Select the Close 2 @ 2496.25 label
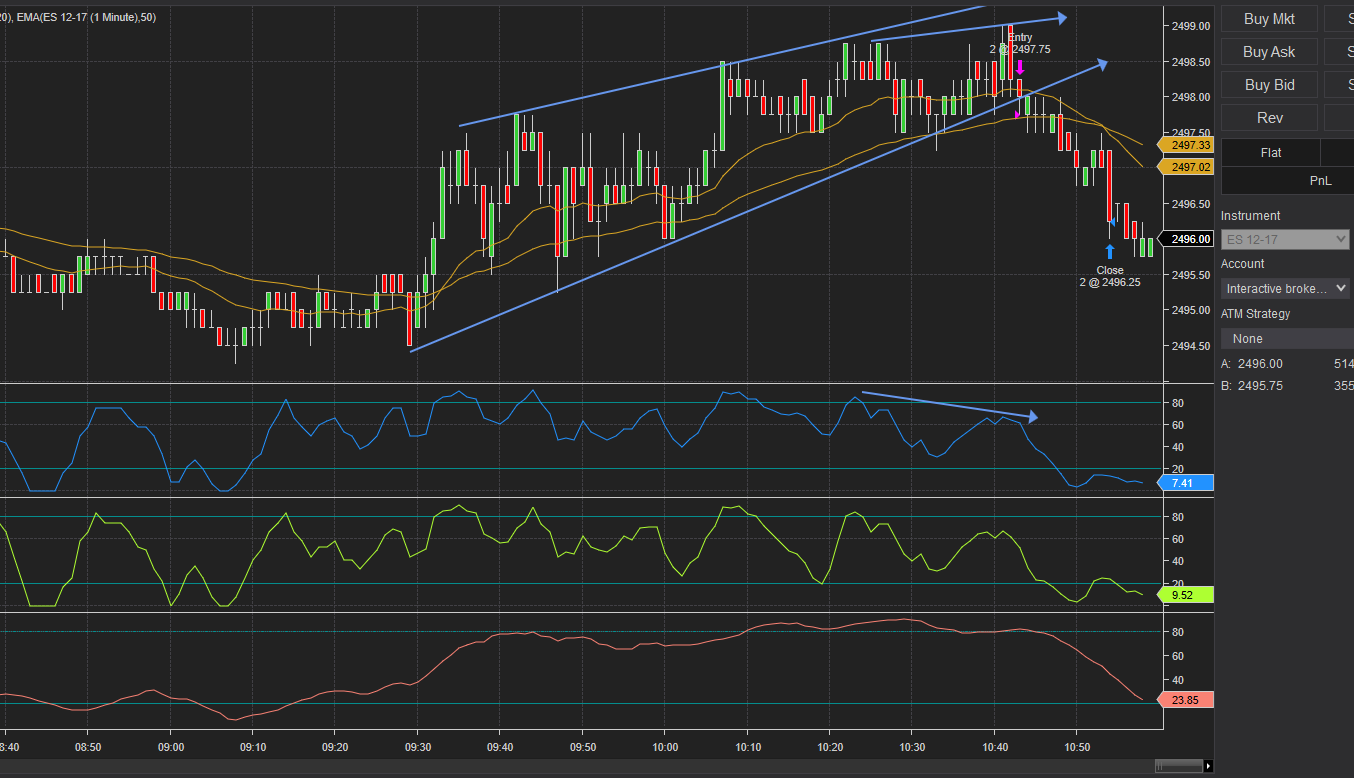The height and width of the screenshot is (778, 1354). click(x=1109, y=276)
